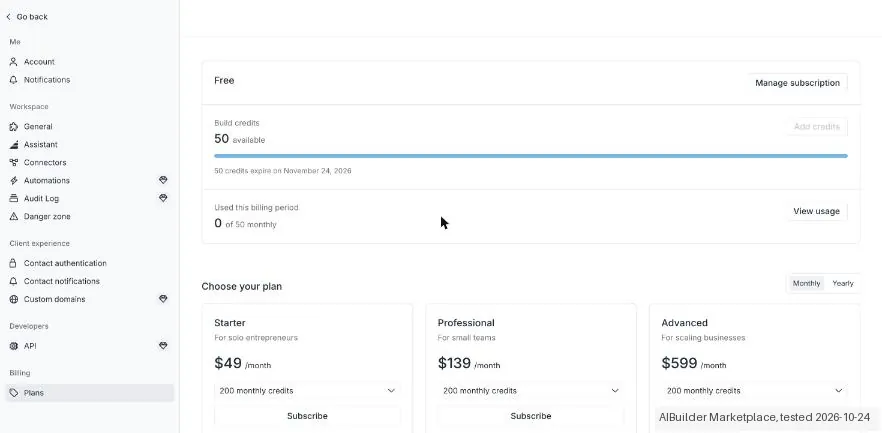The height and width of the screenshot is (433, 882).
Task: Click the build credits progress bar
Action: tap(530, 156)
